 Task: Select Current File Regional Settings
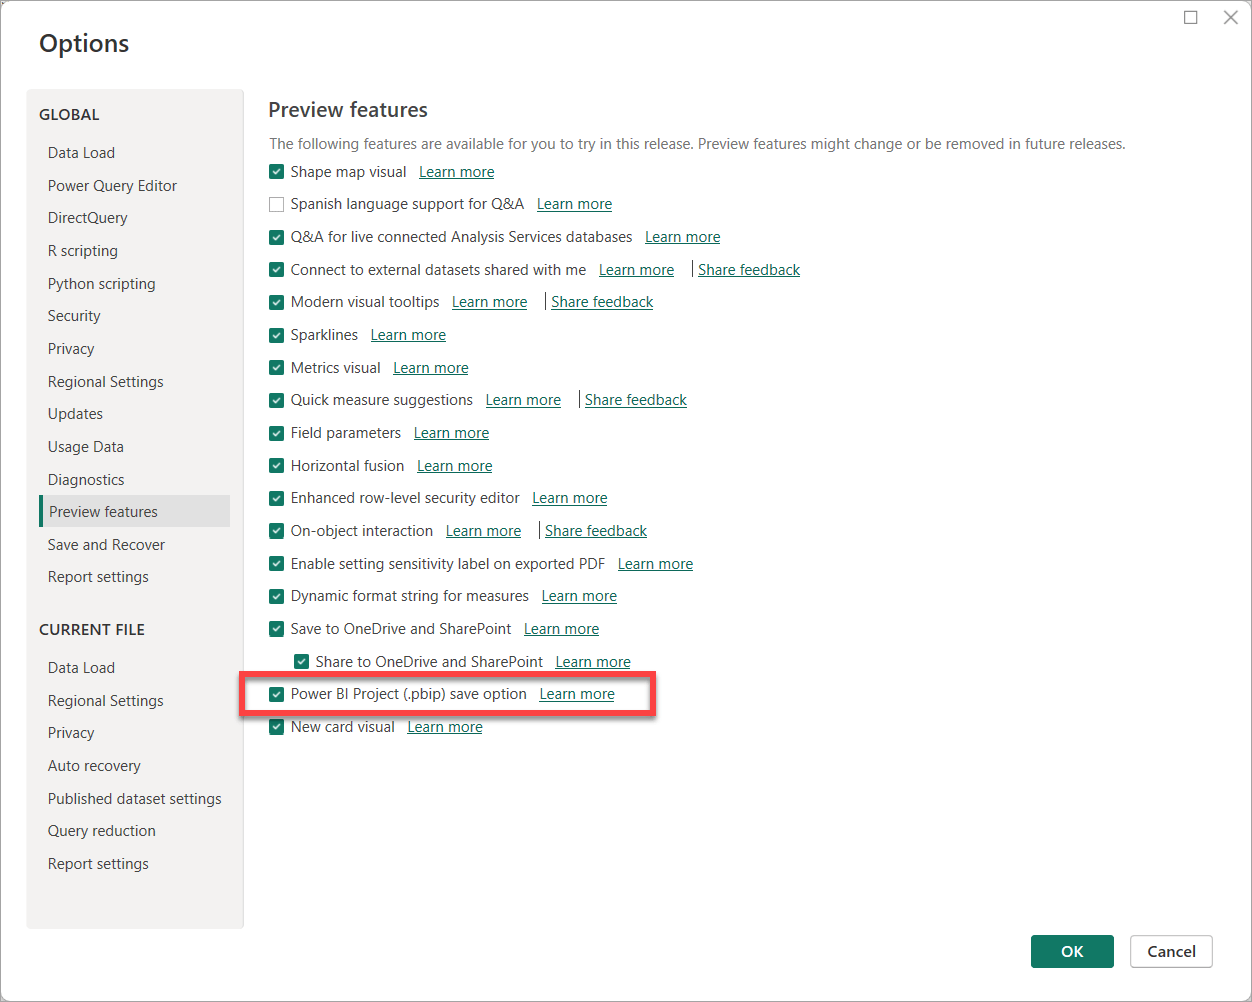point(106,701)
